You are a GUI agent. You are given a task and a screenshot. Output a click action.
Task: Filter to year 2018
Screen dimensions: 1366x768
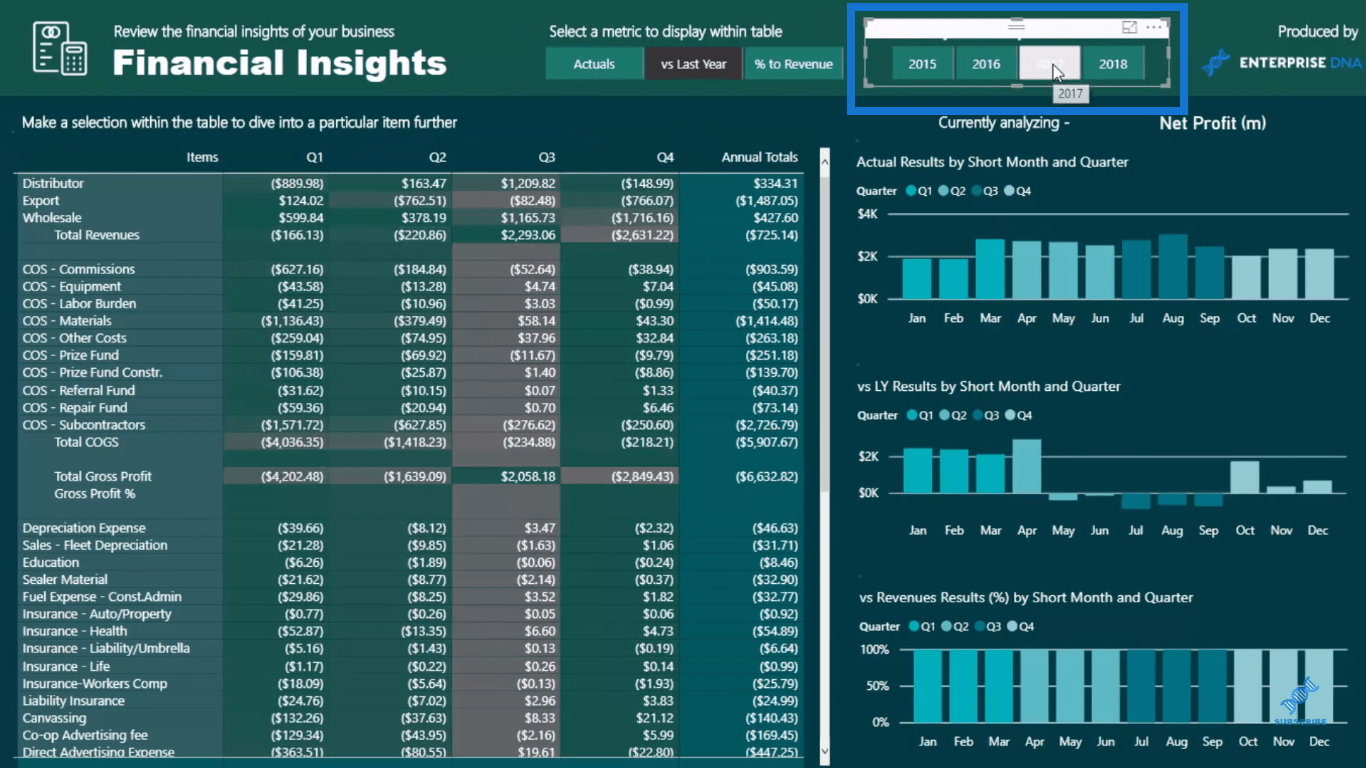(x=1113, y=64)
